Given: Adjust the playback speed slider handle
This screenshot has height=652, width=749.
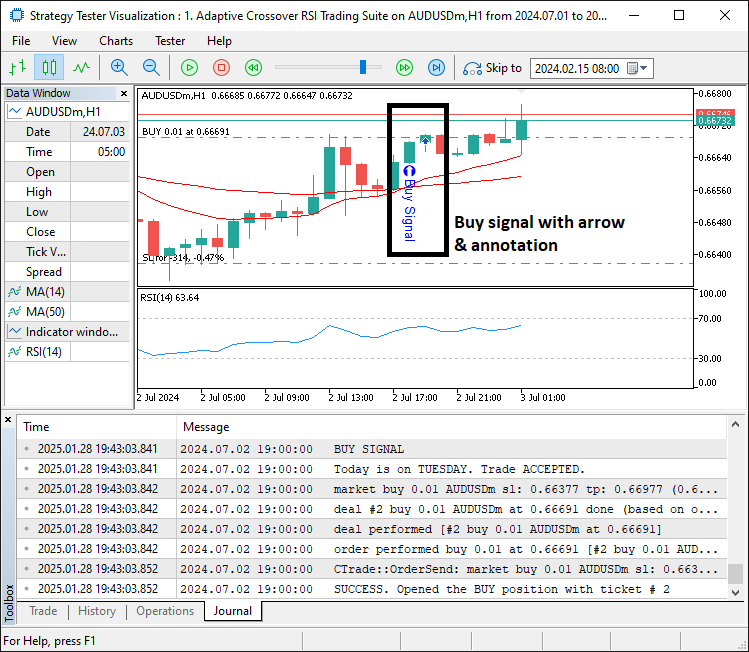Looking at the screenshot, I should 363,67.
